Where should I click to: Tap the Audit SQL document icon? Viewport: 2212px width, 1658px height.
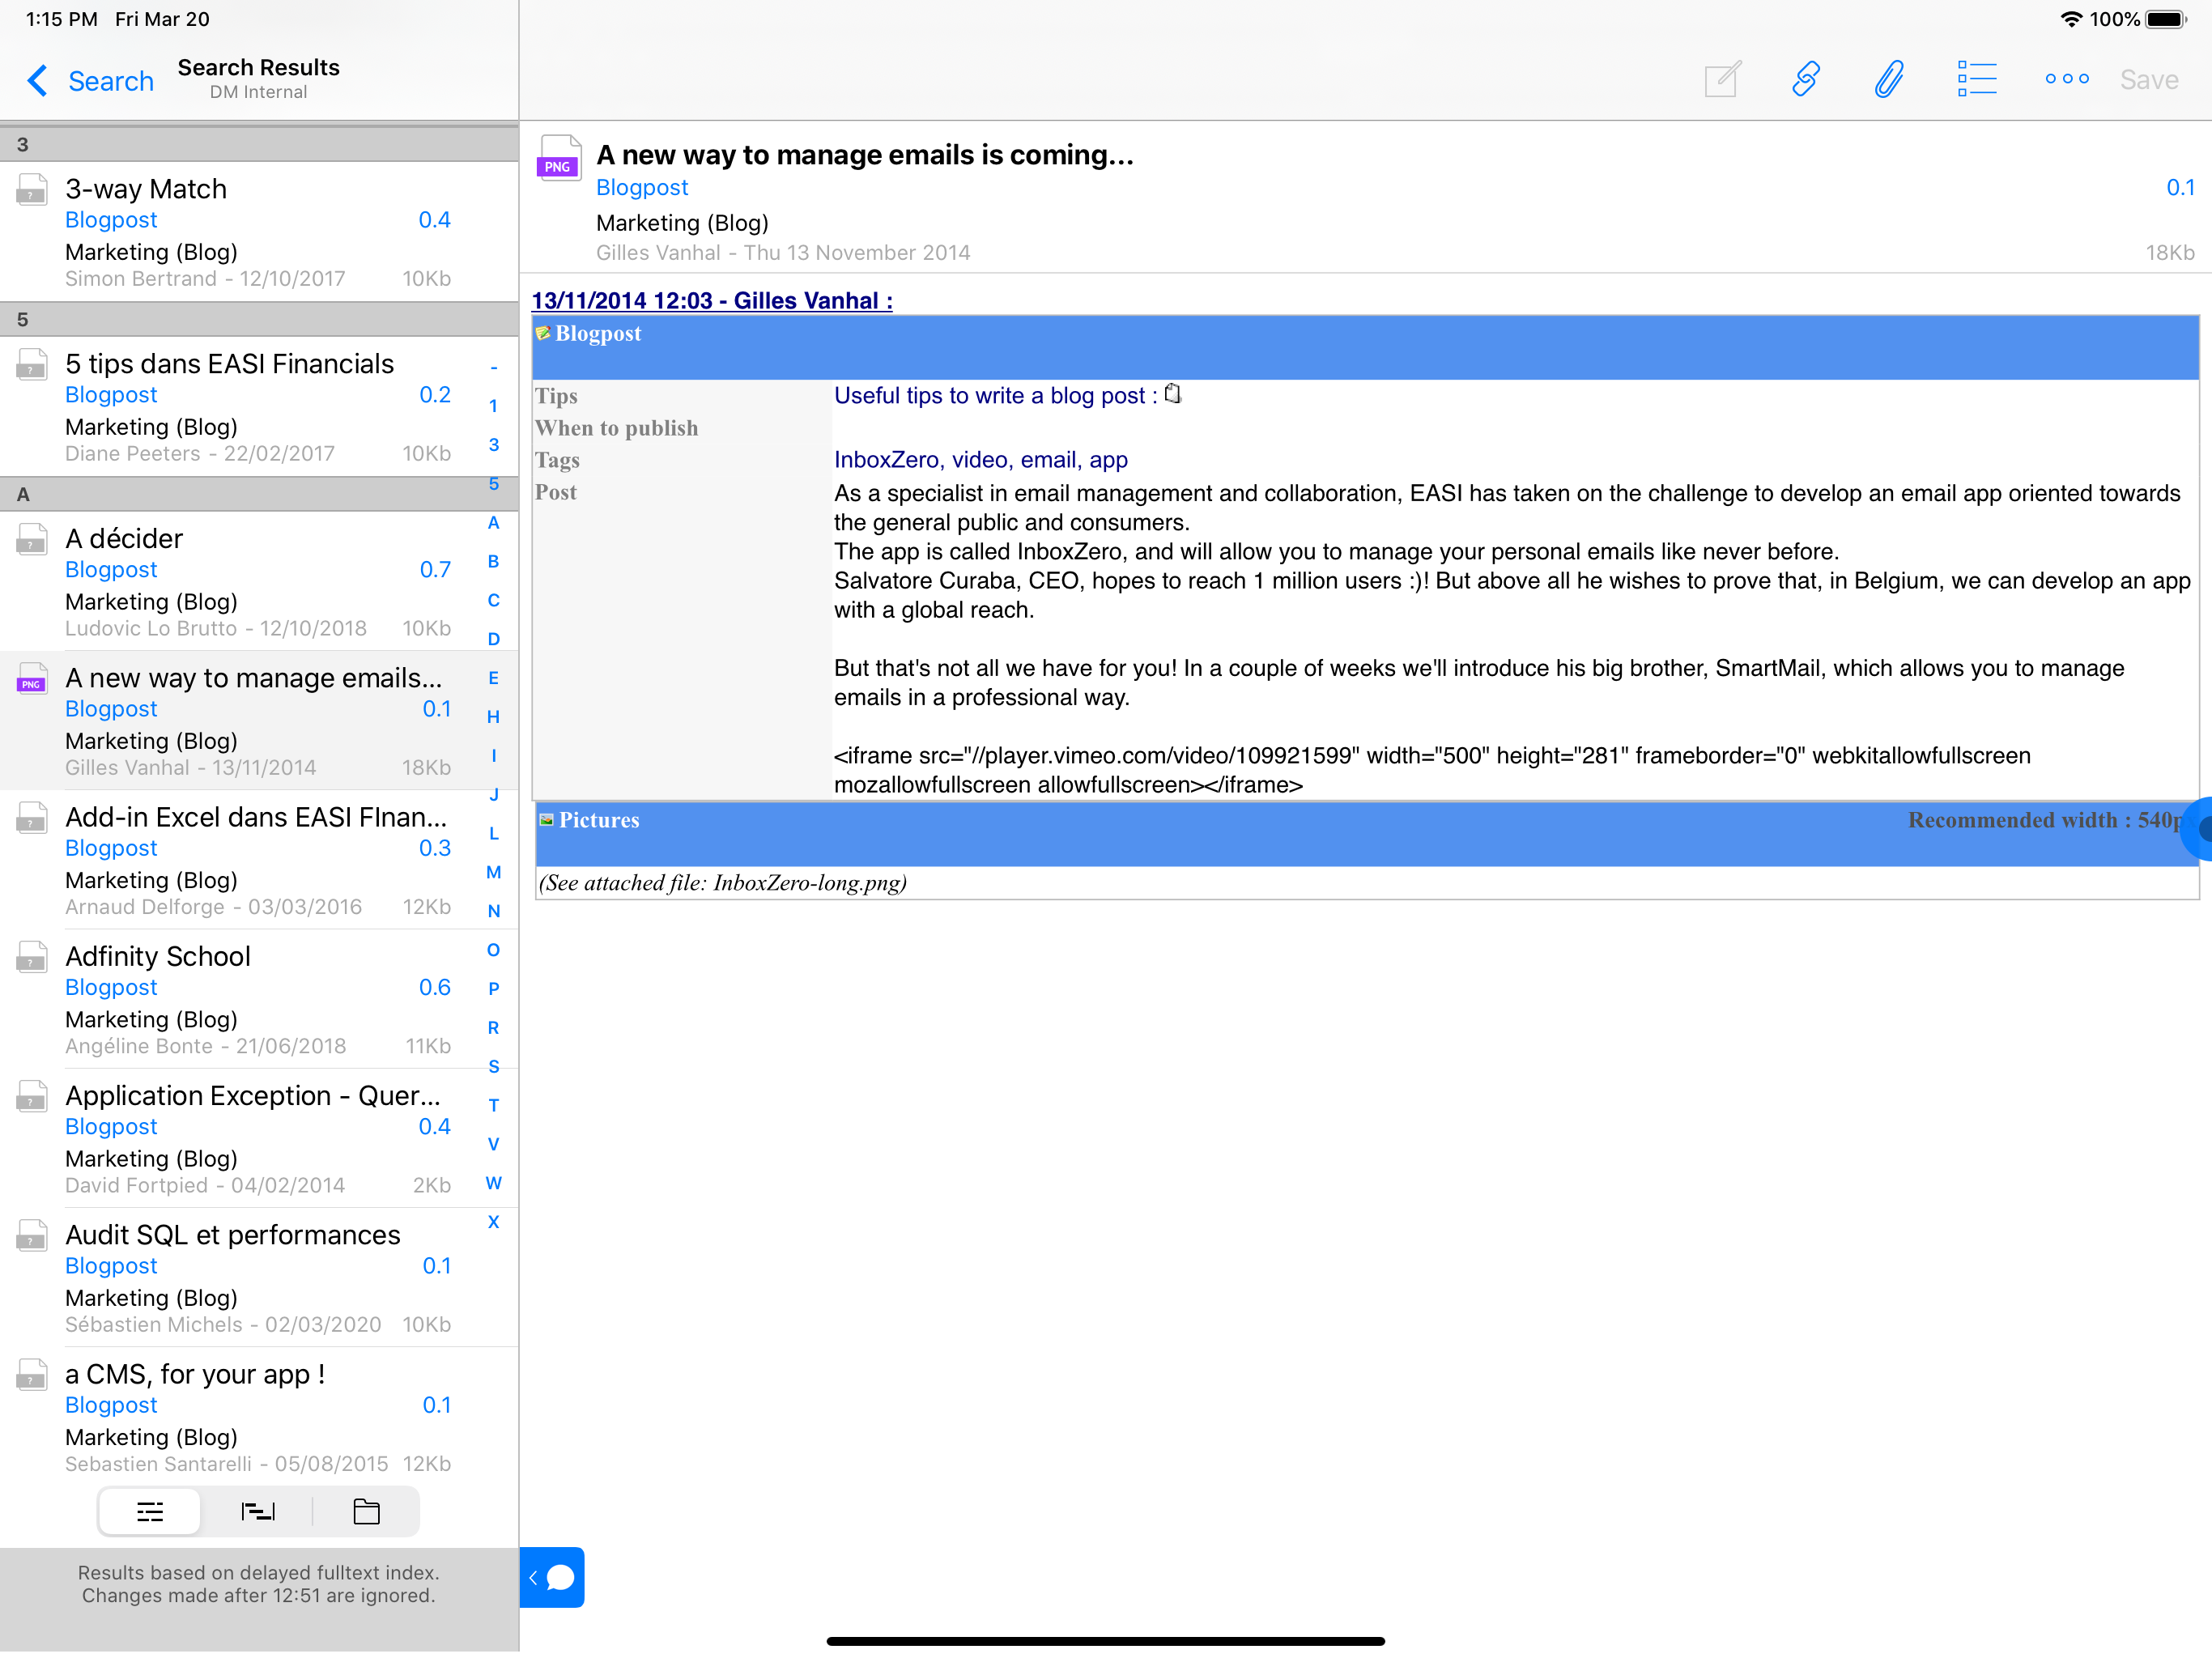pos(32,1236)
